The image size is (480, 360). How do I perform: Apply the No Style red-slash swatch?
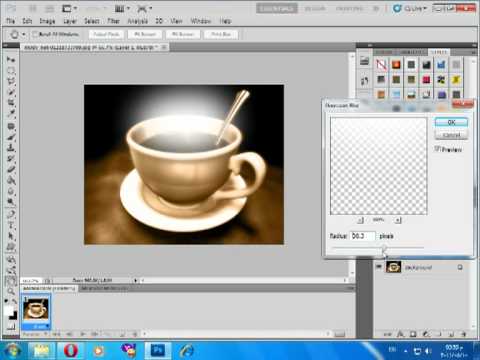(x=381, y=64)
